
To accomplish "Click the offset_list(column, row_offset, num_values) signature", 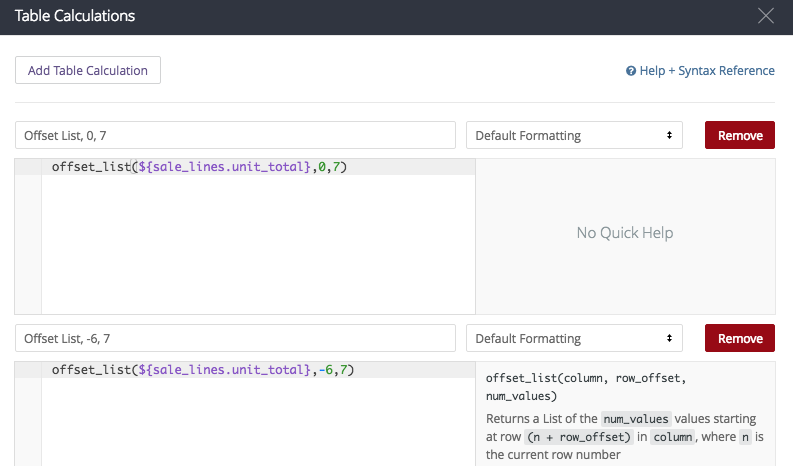I will [x=586, y=387].
